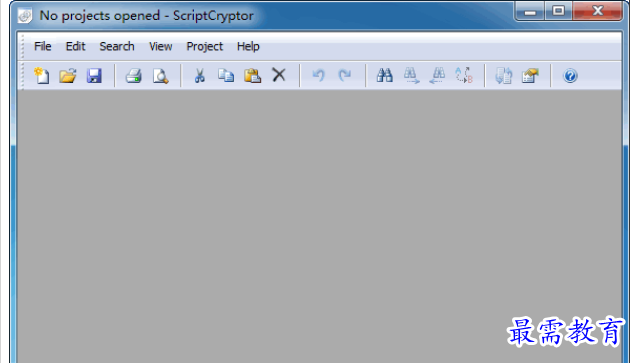
Task: Redo action toolbar icon
Action: [344, 75]
